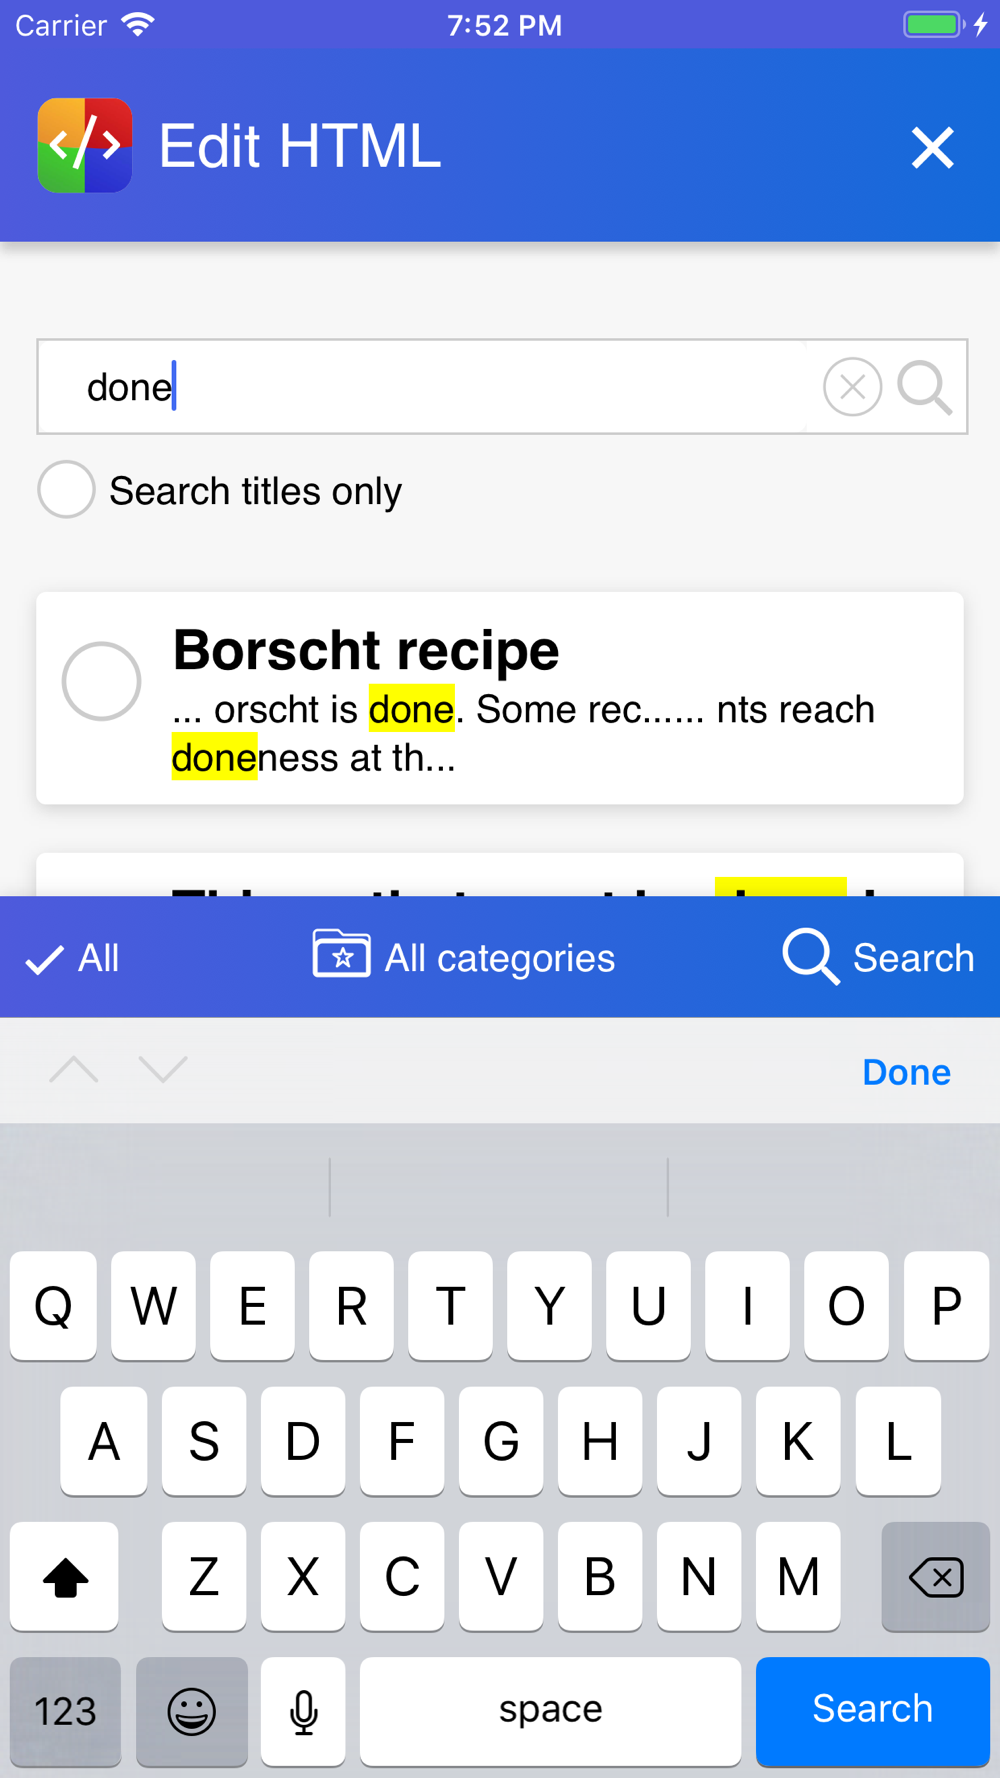Tap the shift arrow key

[65, 1577]
